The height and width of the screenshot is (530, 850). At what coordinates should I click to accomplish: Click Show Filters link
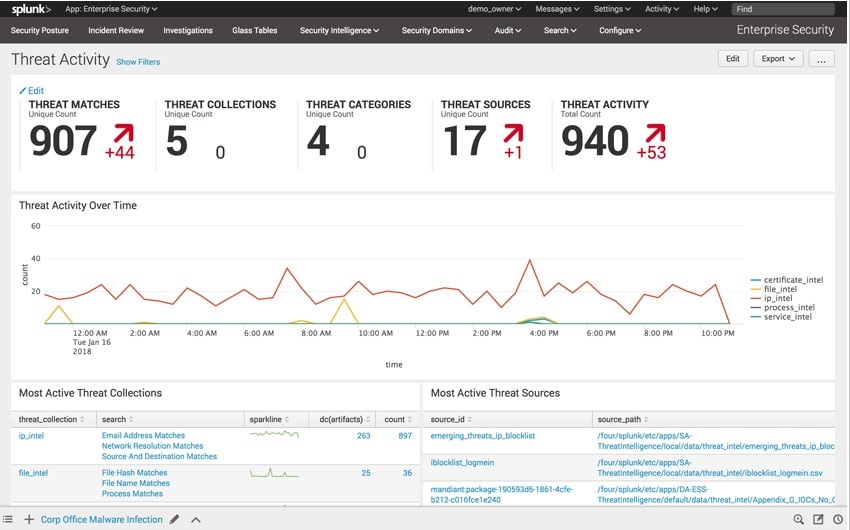tap(138, 62)
